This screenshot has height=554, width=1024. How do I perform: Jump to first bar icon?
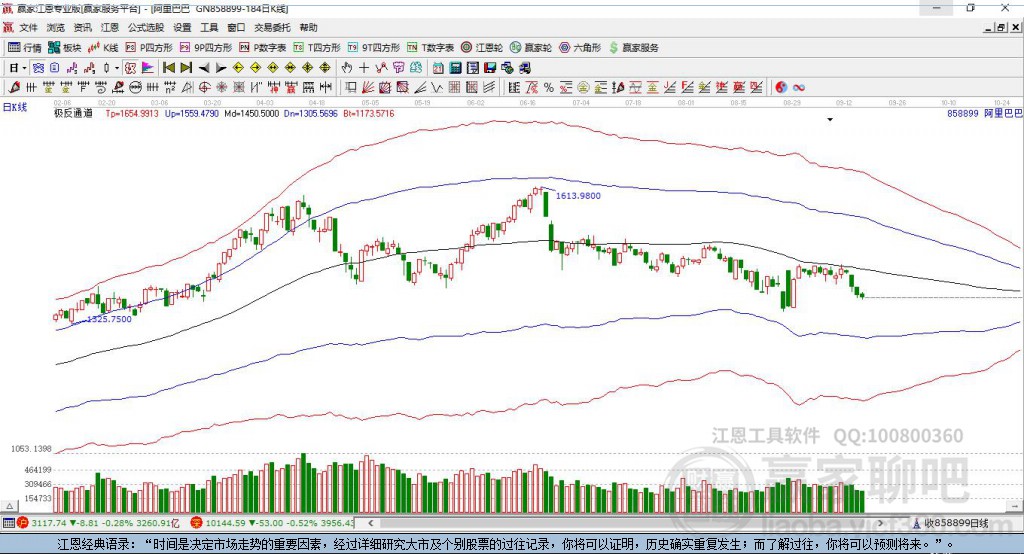point(168,67)
